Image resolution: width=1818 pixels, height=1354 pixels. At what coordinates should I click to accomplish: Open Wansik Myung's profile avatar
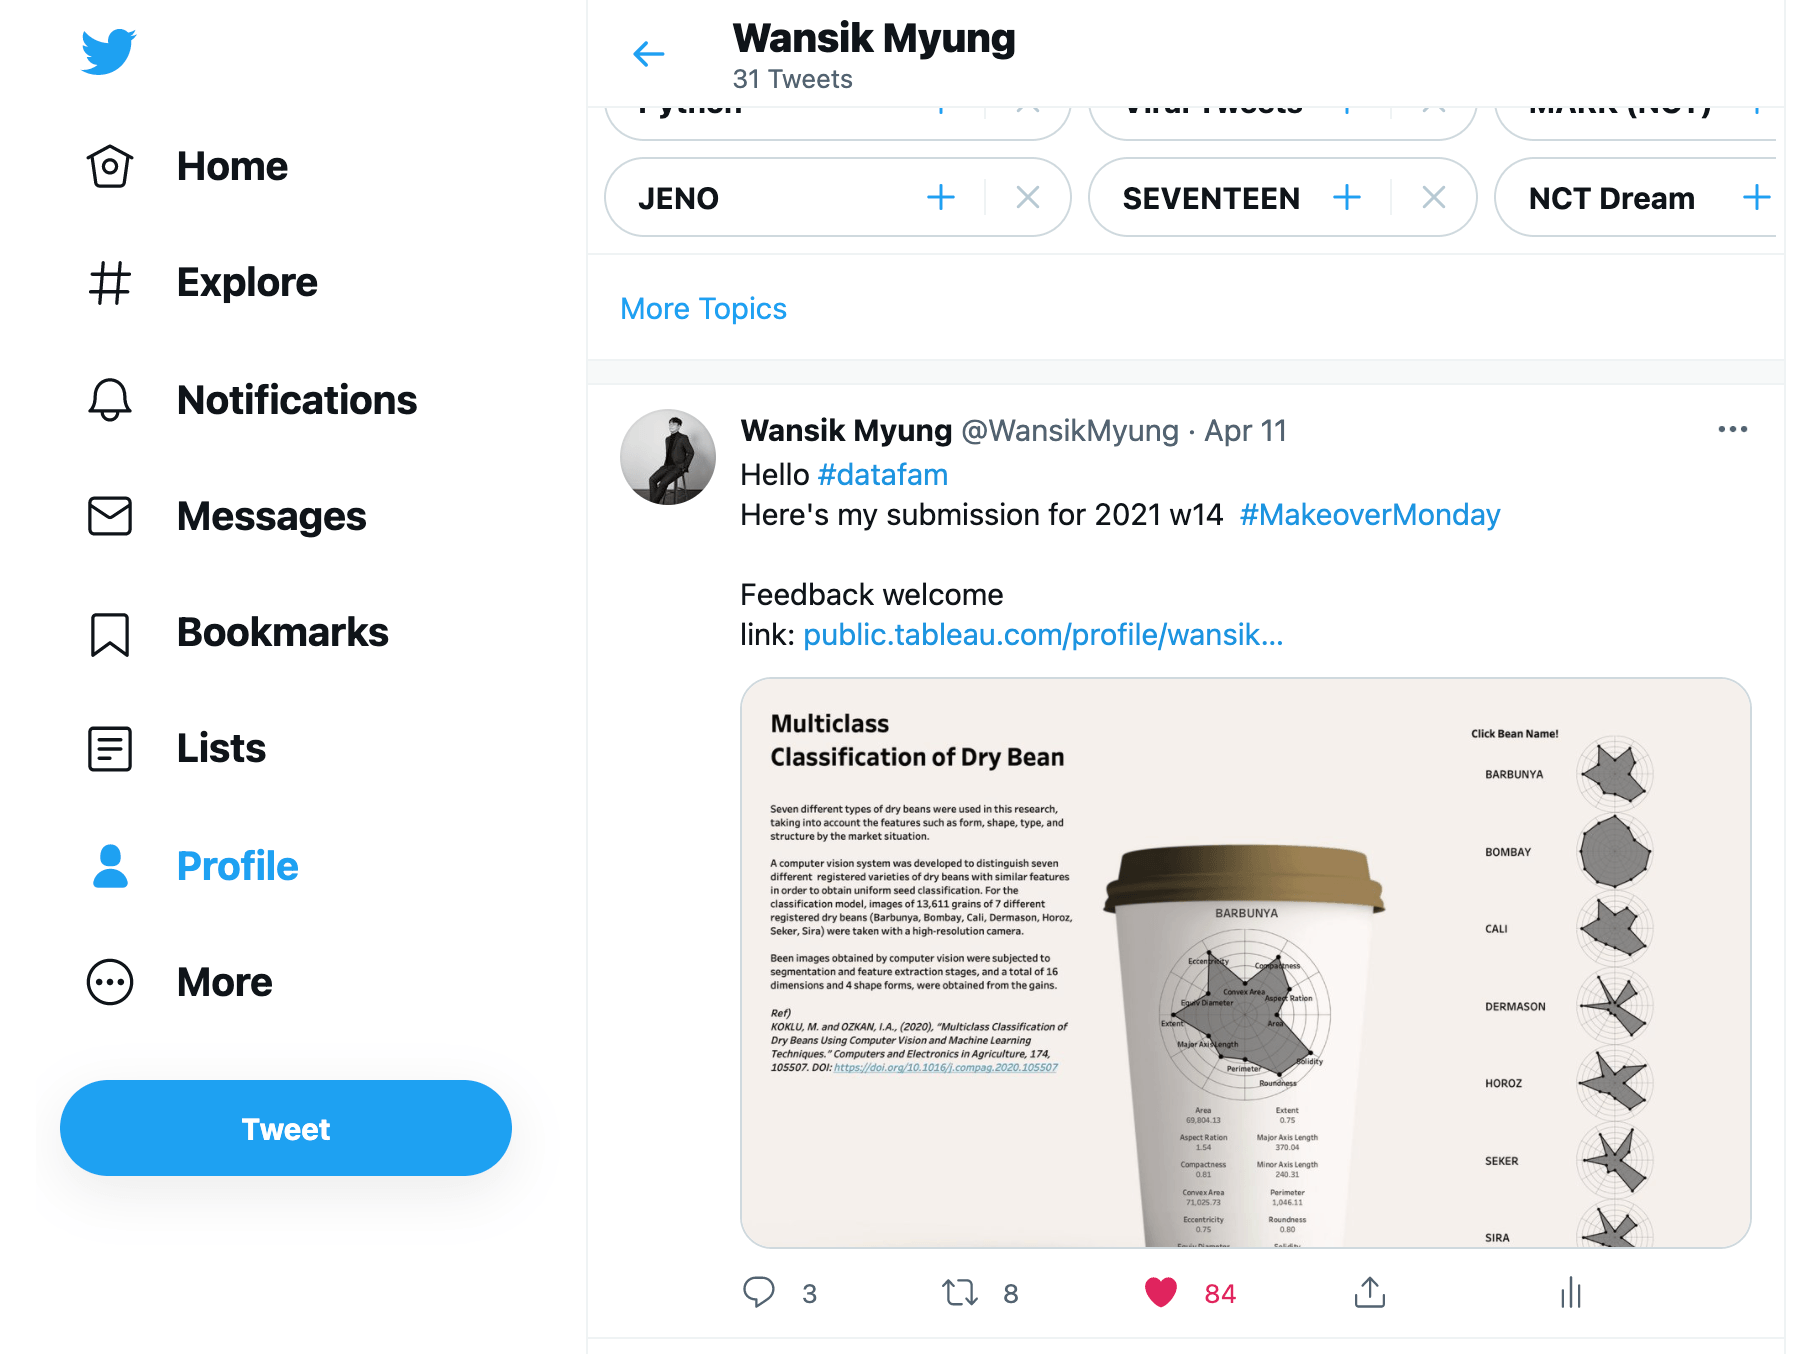668,457
